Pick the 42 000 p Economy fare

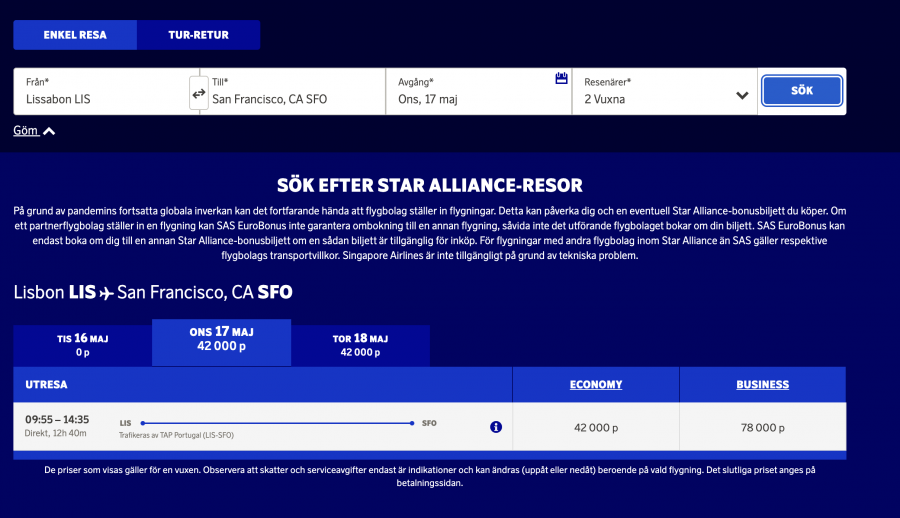[x=596, y=427]
